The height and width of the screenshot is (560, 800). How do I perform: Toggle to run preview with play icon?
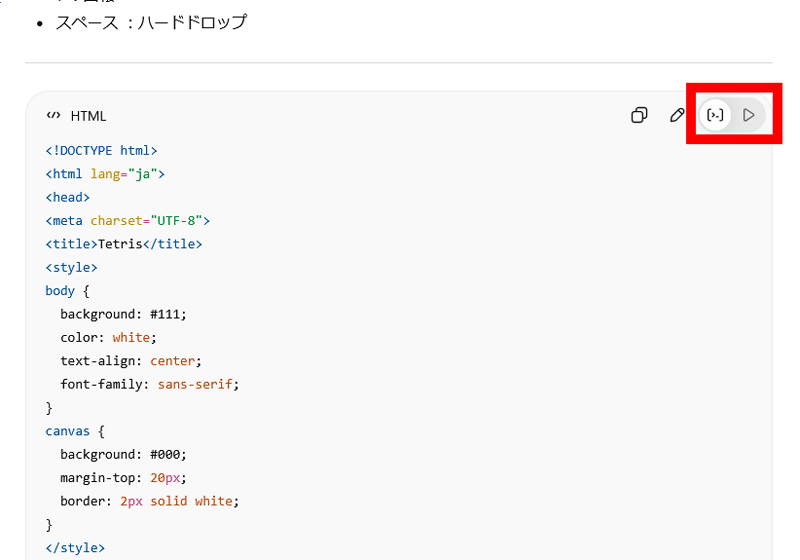click(x=749, y=115)
